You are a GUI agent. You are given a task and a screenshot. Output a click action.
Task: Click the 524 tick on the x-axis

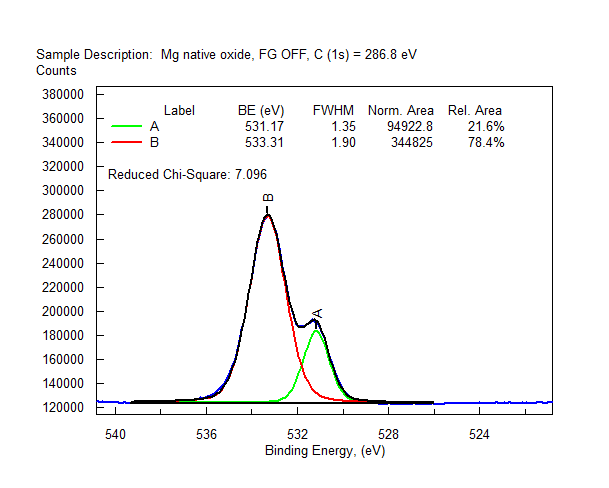pos(479,434)
